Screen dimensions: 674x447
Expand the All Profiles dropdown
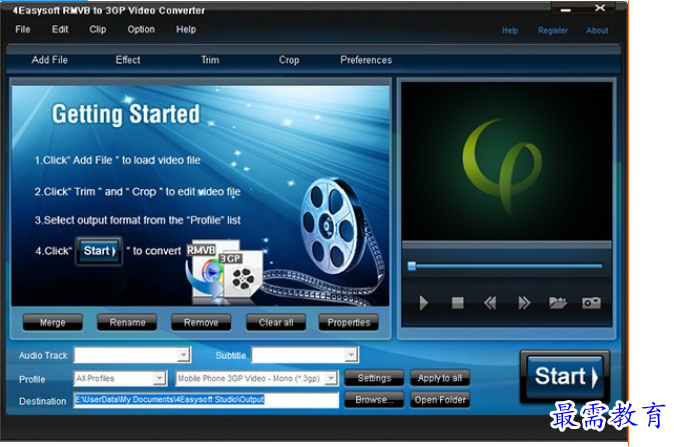tap(159, 378)
